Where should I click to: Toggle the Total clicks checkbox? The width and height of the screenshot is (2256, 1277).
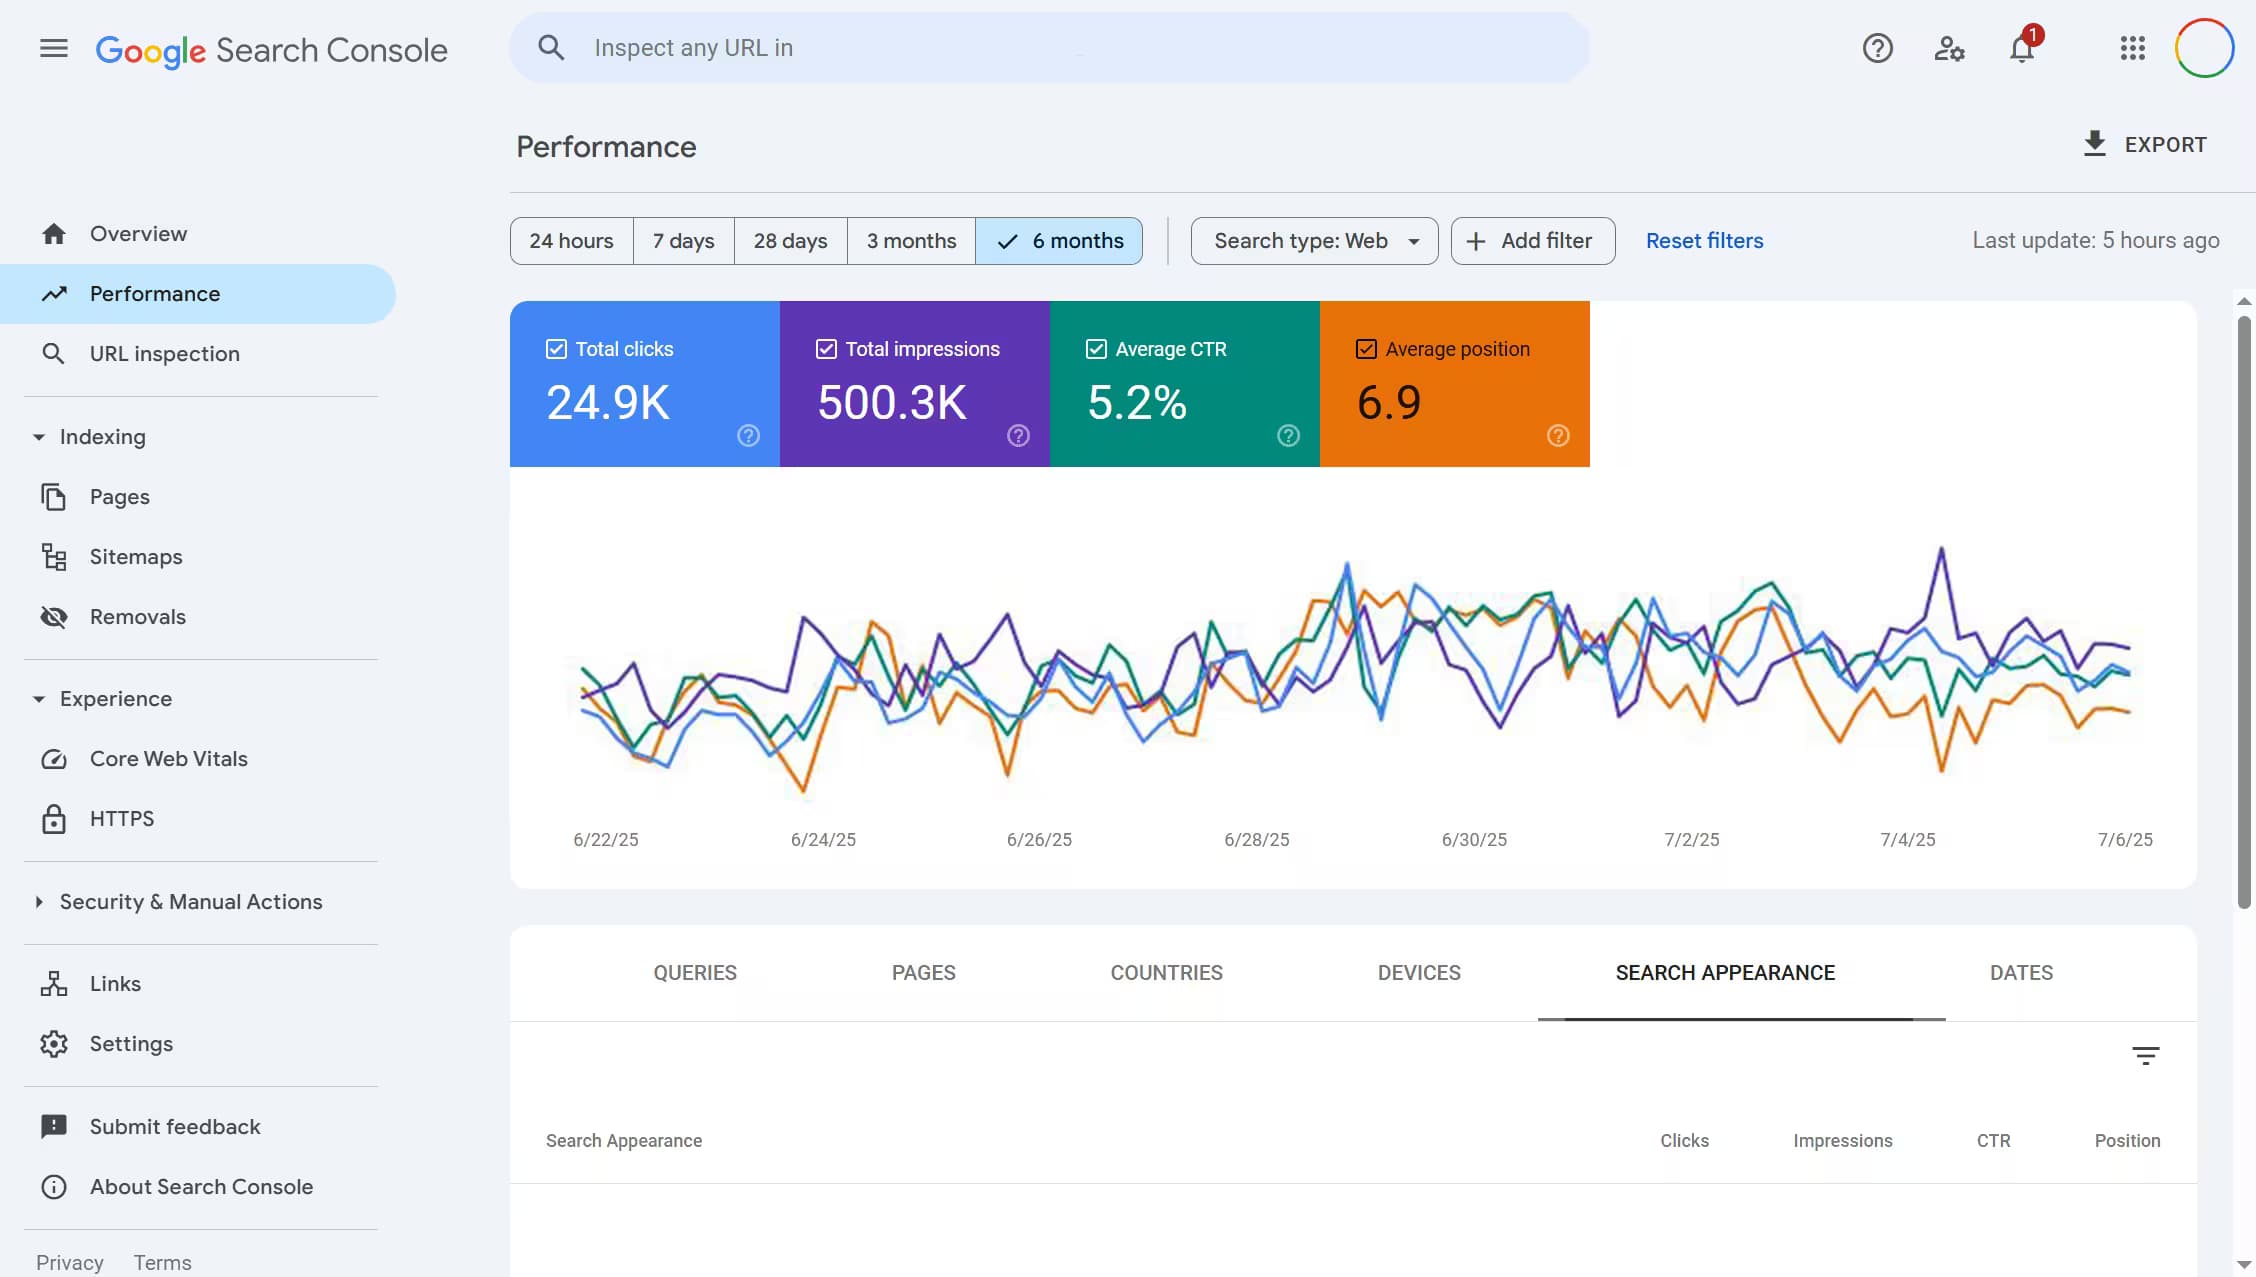[x=557, y=349]
